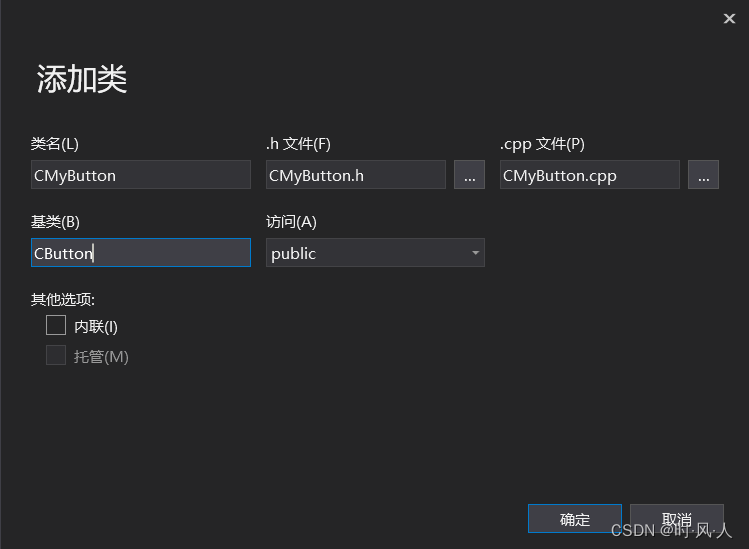Click the disabled 托管(M) checkbox
Viewport: 749px width, 549px height.
point(56,355)
